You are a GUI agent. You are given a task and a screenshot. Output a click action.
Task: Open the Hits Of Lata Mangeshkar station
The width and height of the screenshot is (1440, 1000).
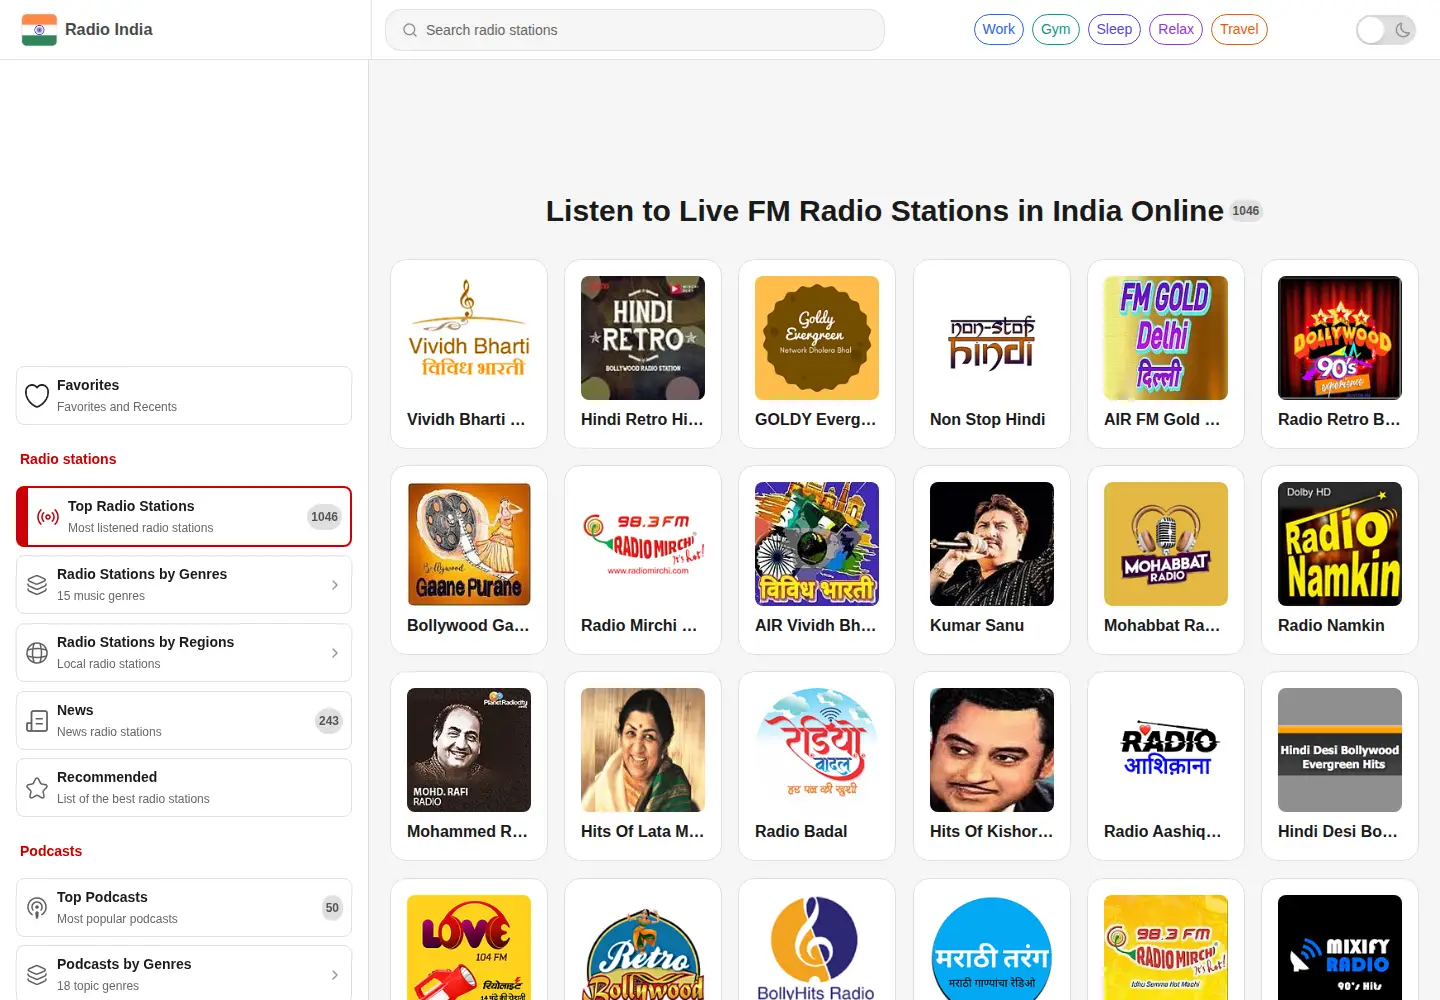(643, 766)
